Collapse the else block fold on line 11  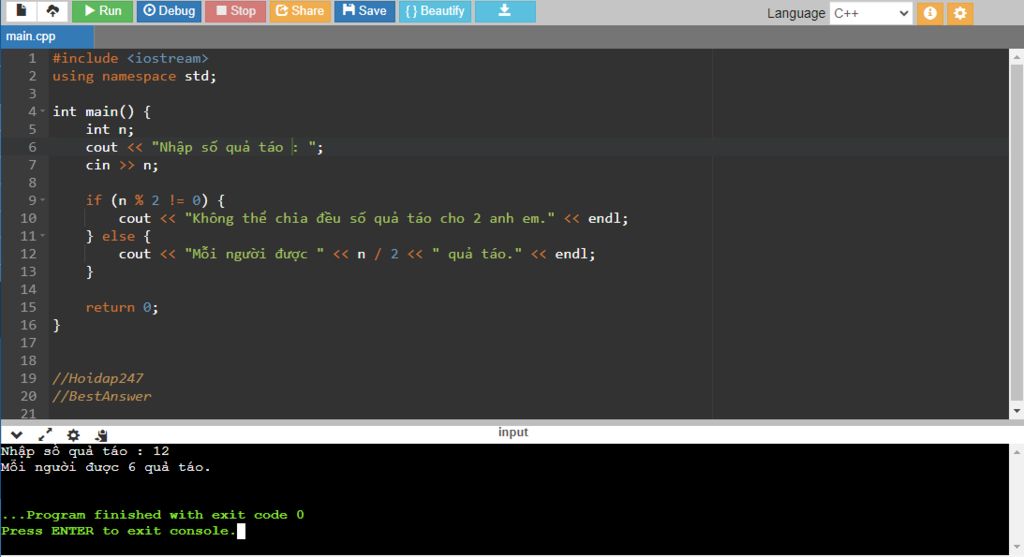(x=43, y=236)
